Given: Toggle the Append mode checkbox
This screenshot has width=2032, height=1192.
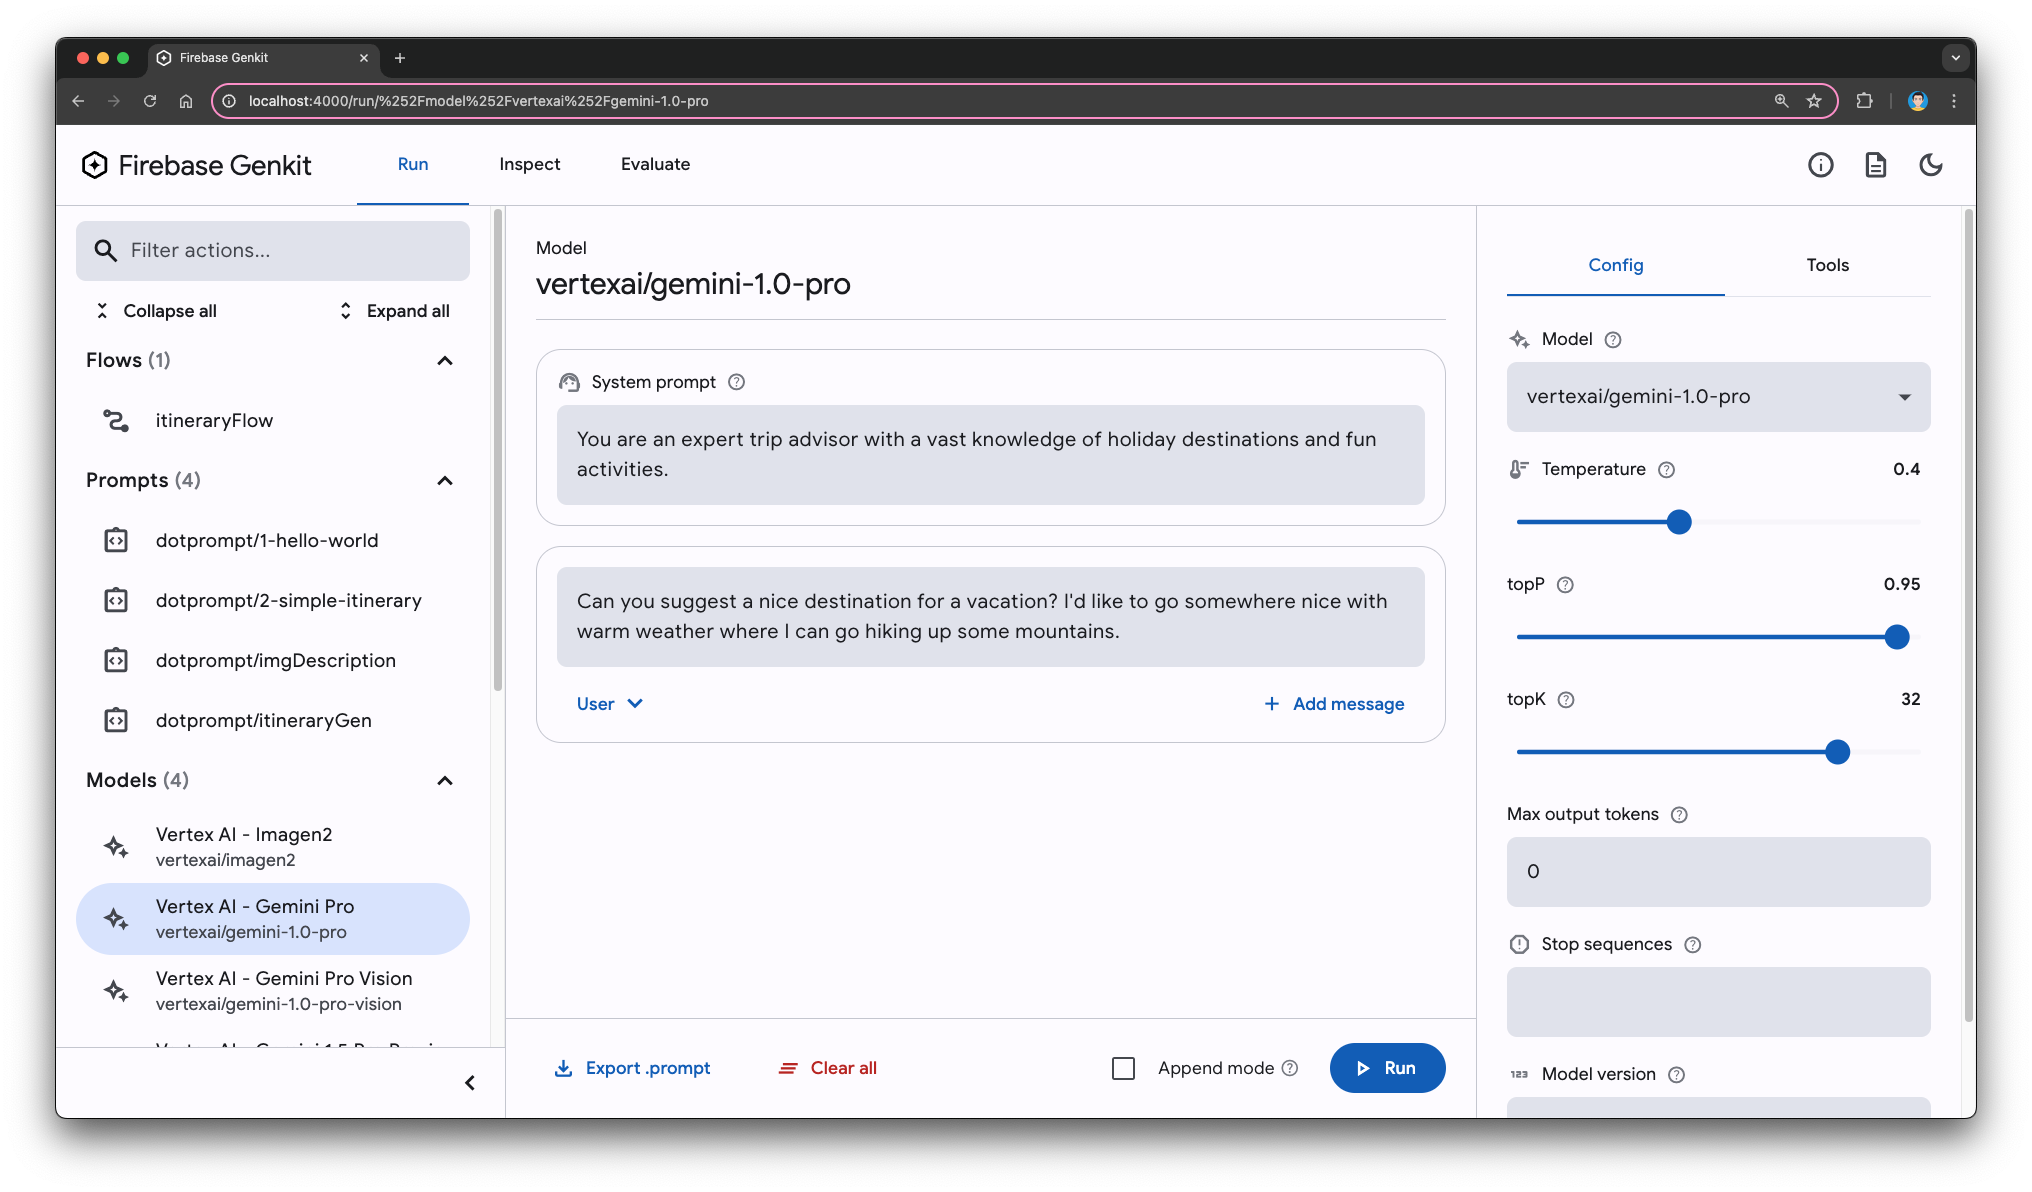Looking at the screenshot, I should 1124,1067.
